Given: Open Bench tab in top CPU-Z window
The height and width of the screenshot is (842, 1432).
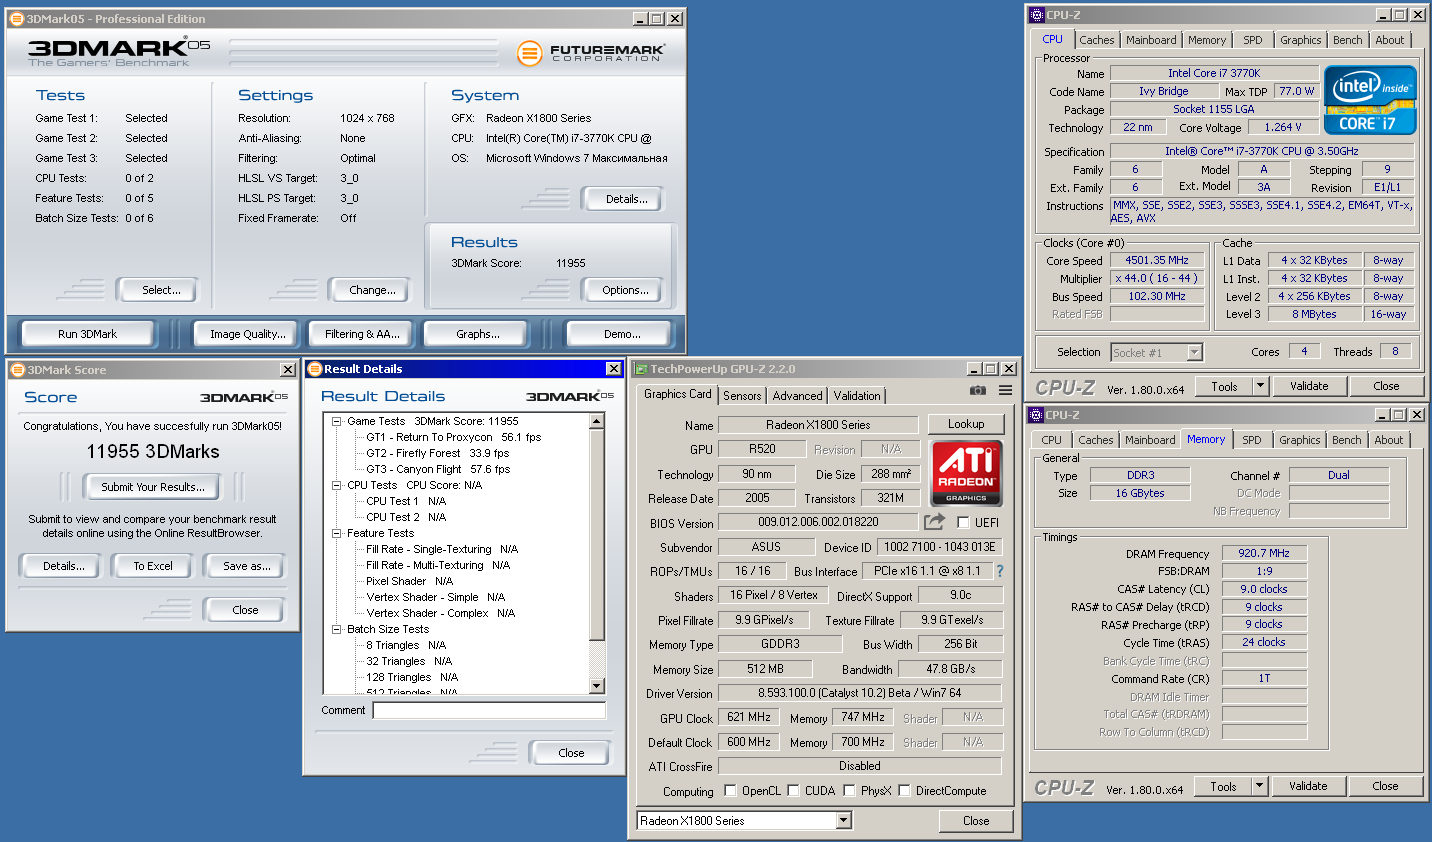Looking at the screenshot, I should click(x=1347, y=40).
